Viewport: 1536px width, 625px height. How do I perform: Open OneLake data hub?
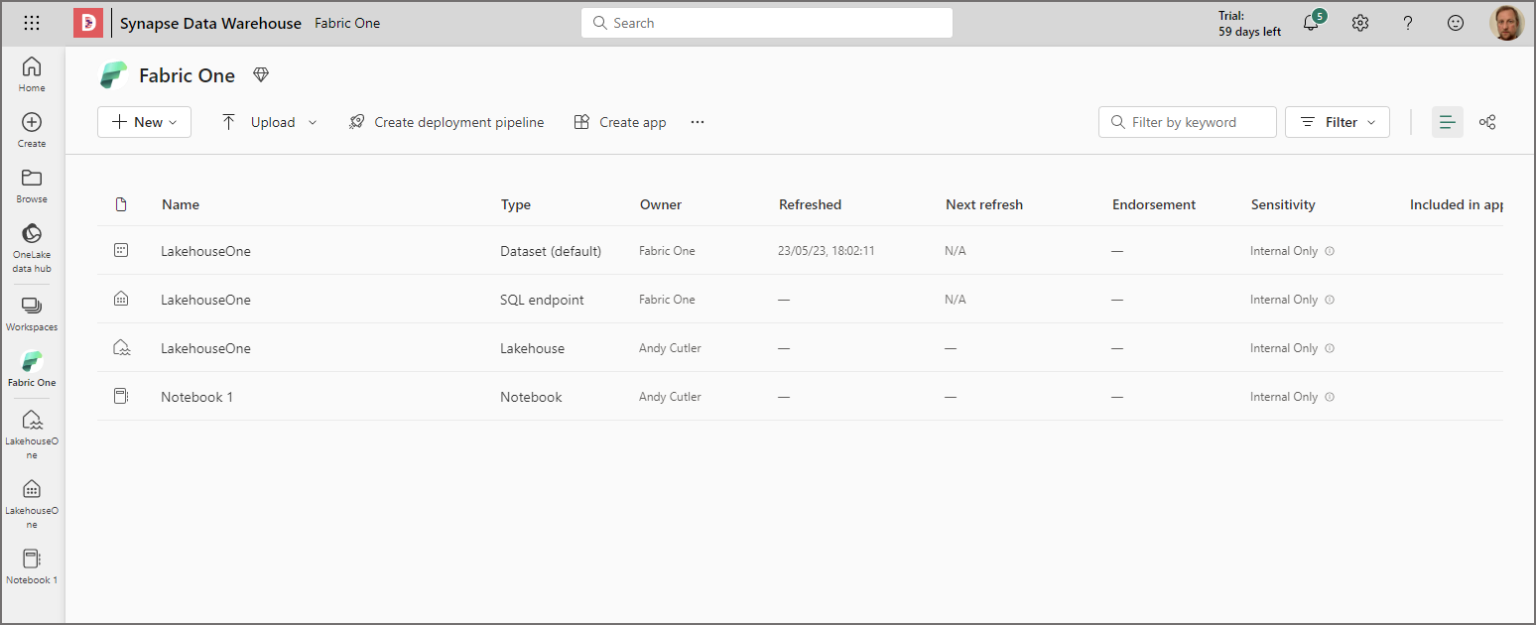(31, 232)
